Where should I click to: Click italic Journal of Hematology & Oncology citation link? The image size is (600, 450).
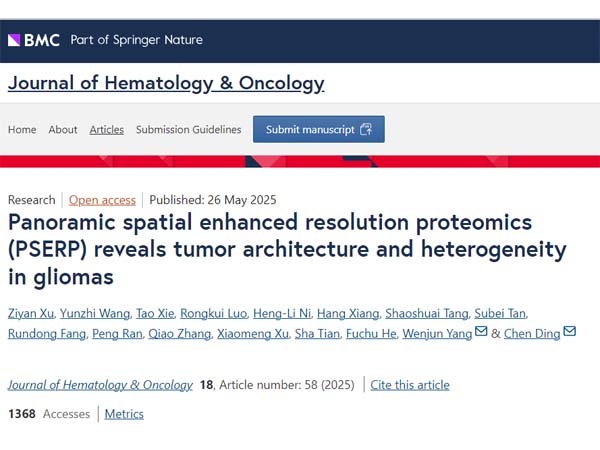[100, 384]
